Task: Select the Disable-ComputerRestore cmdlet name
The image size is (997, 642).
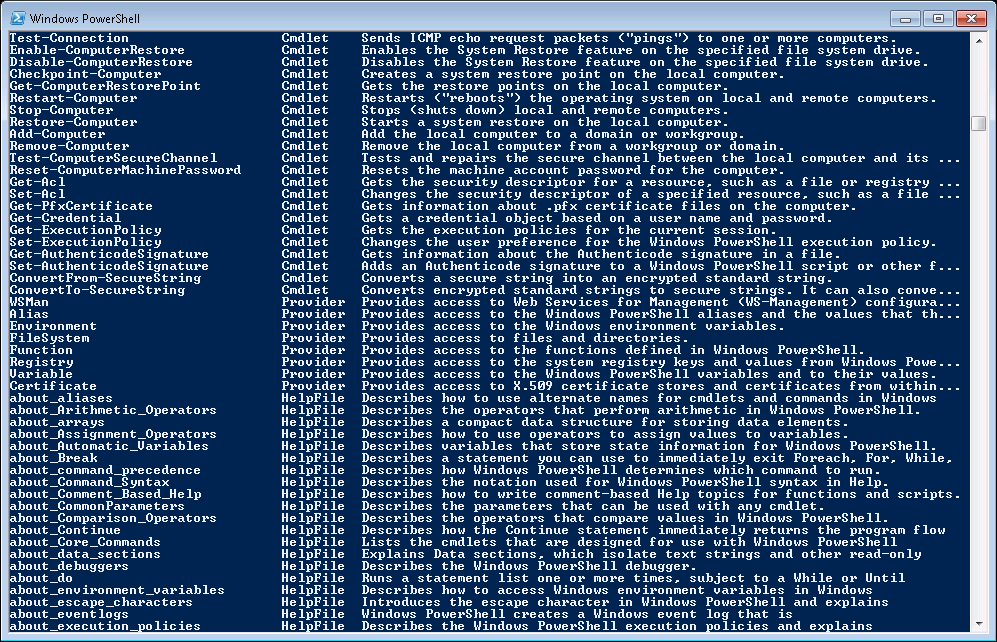Action: pyautogui.click(x=100, y=62)
